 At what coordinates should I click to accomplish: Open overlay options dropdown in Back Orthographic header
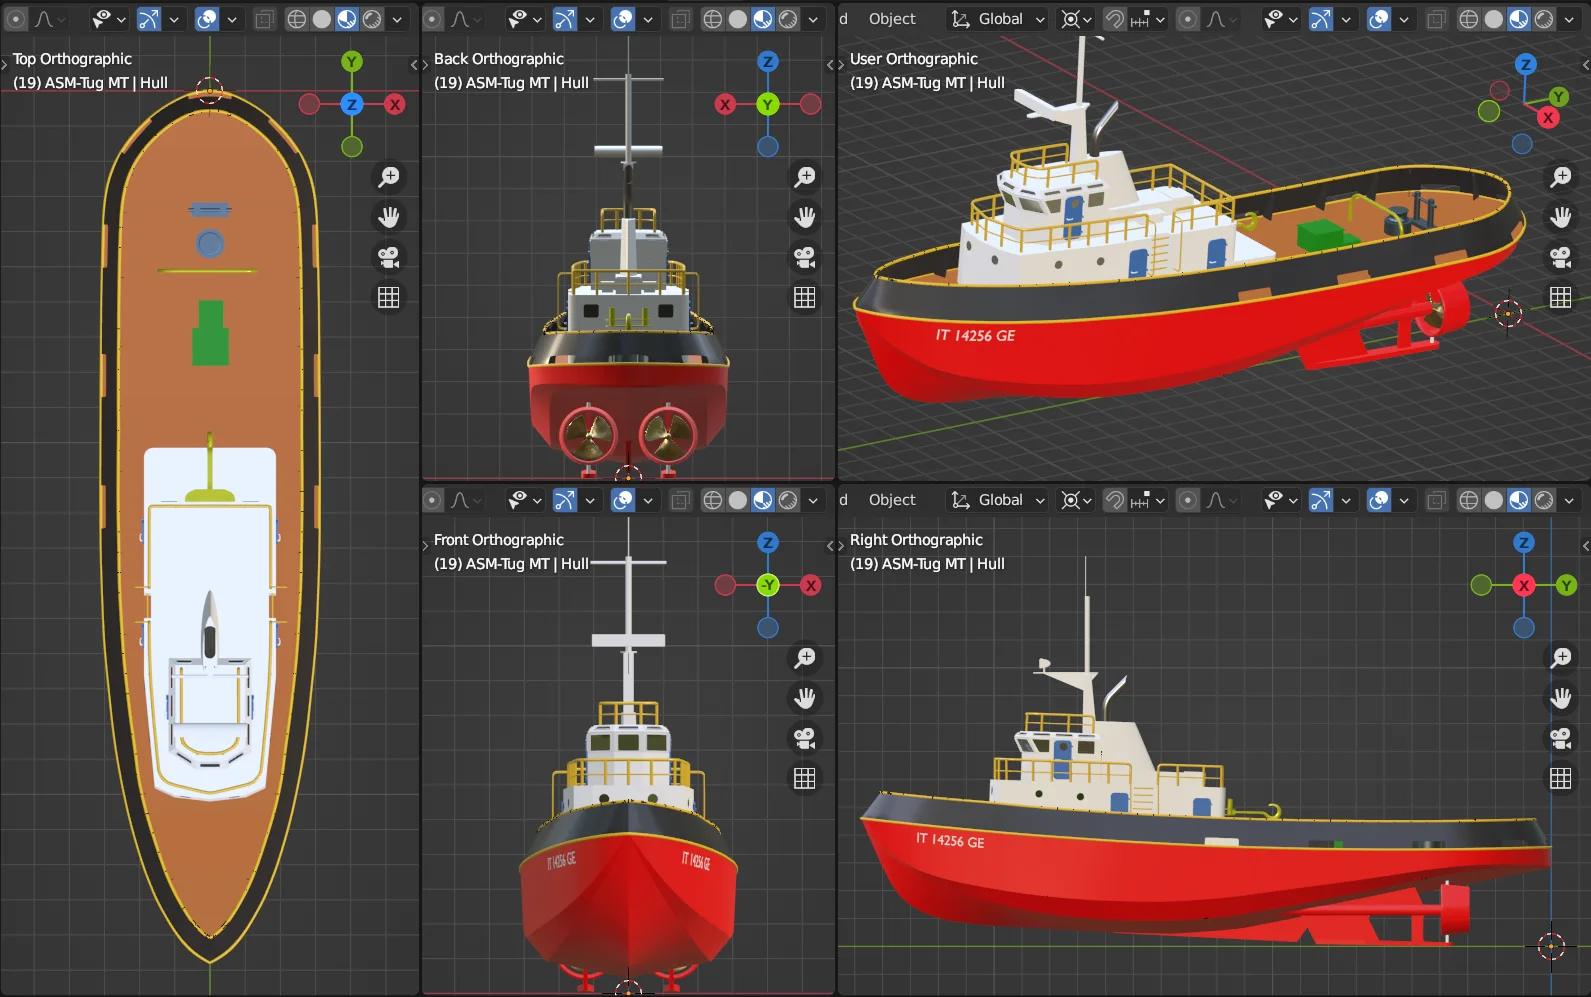point(648,19)
